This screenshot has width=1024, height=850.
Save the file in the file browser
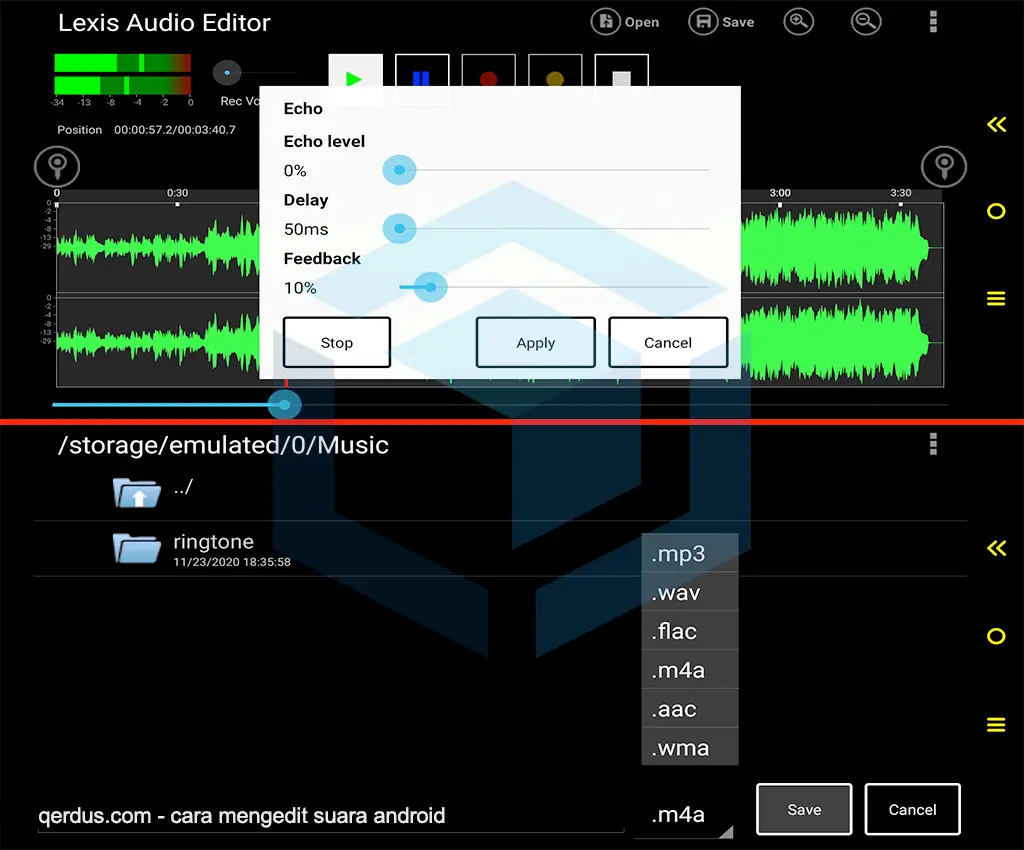(804, 810)
